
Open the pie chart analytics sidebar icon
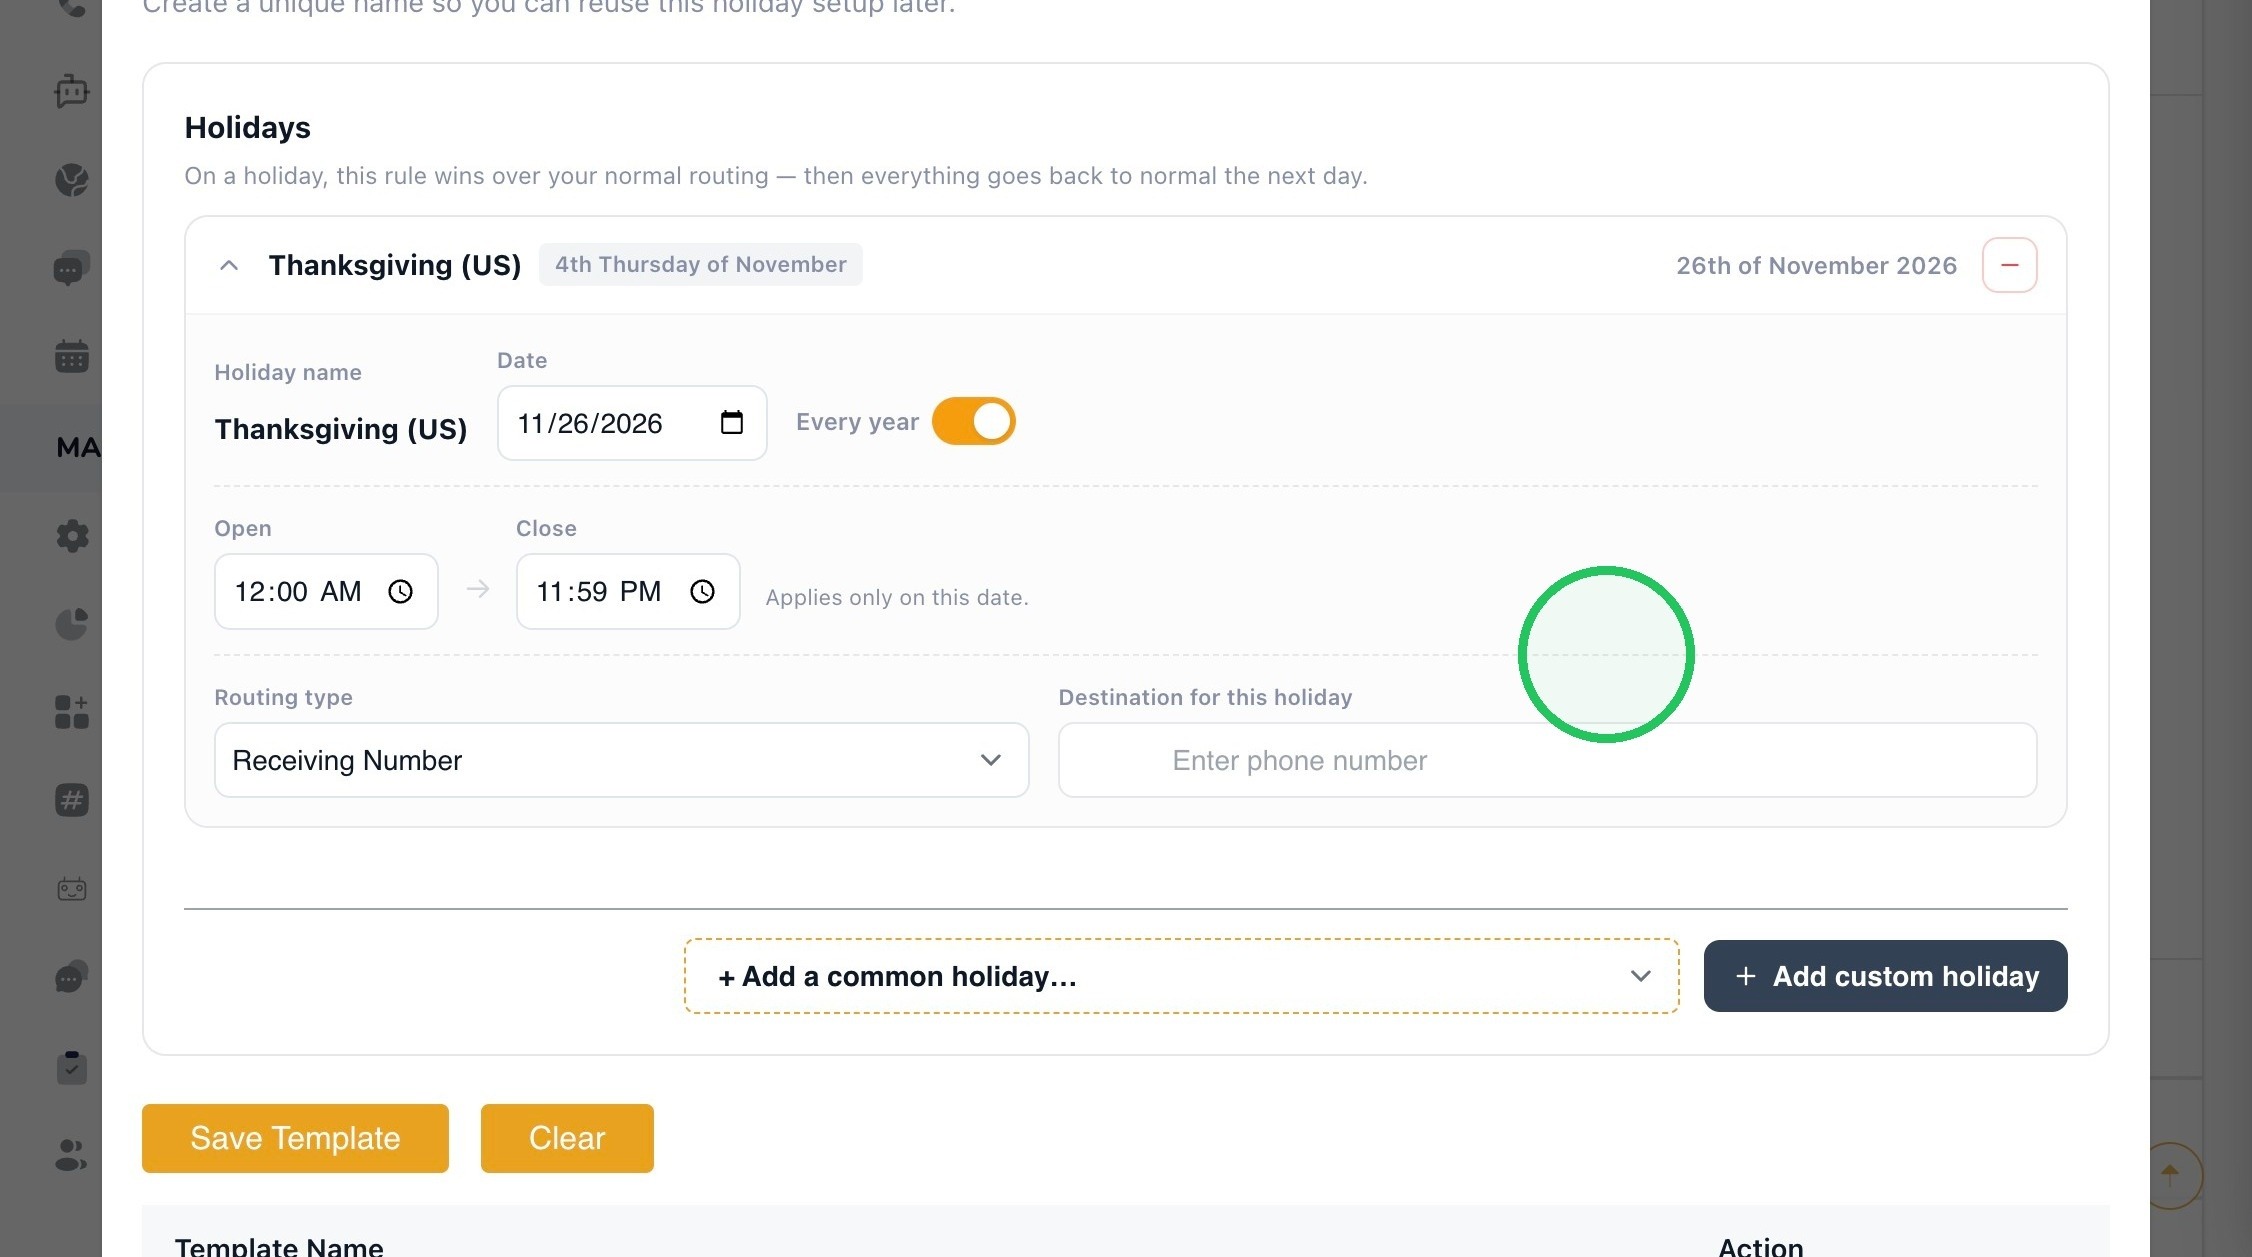[72, 624]
